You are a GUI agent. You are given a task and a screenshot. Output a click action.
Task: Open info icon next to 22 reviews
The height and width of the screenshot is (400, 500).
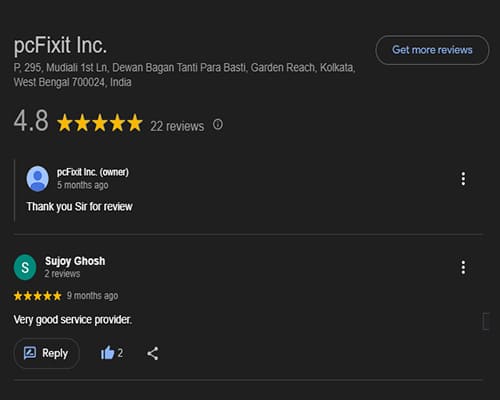[x=218, y=124]
